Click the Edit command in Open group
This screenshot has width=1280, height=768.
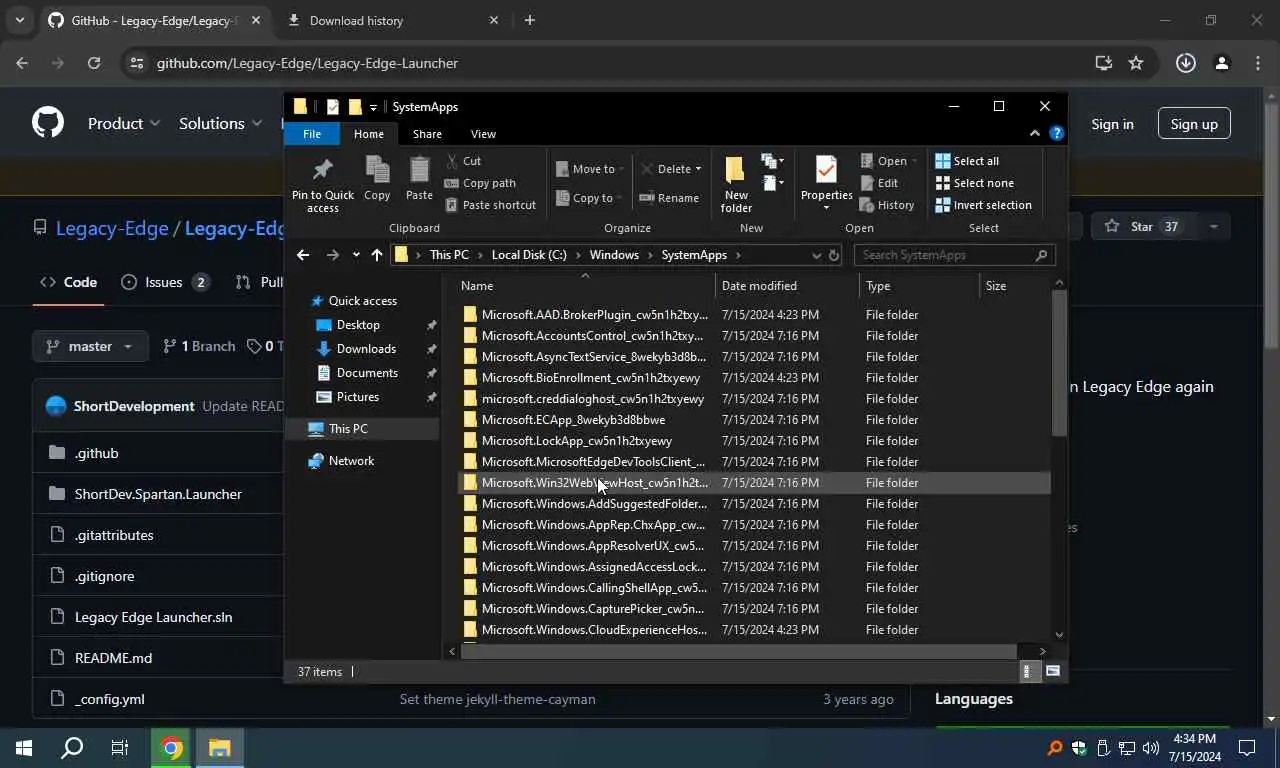(879, 183)
